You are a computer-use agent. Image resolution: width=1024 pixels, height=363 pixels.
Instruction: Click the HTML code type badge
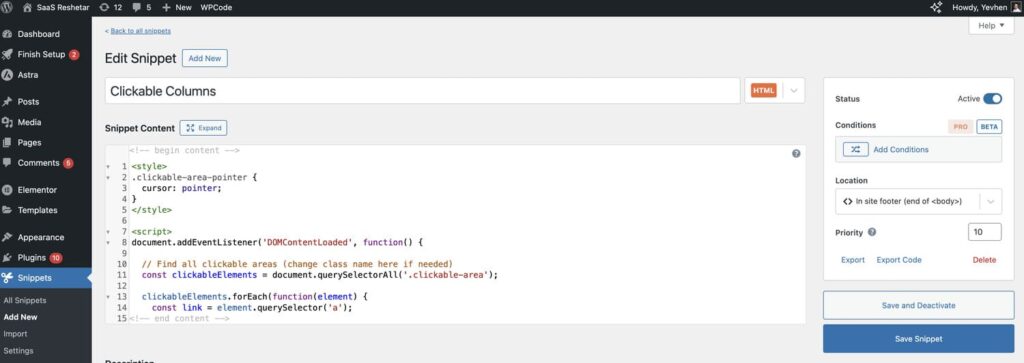click(x=763, y=91)
